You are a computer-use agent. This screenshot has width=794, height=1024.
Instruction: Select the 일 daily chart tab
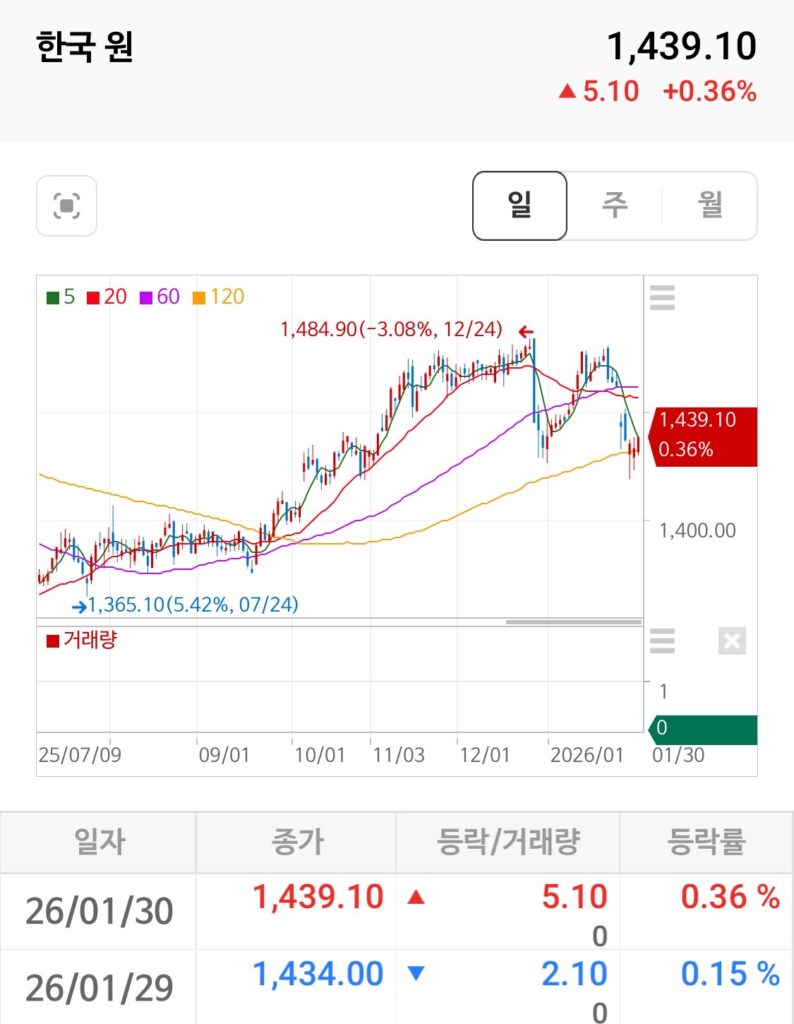tap(519, 206)
